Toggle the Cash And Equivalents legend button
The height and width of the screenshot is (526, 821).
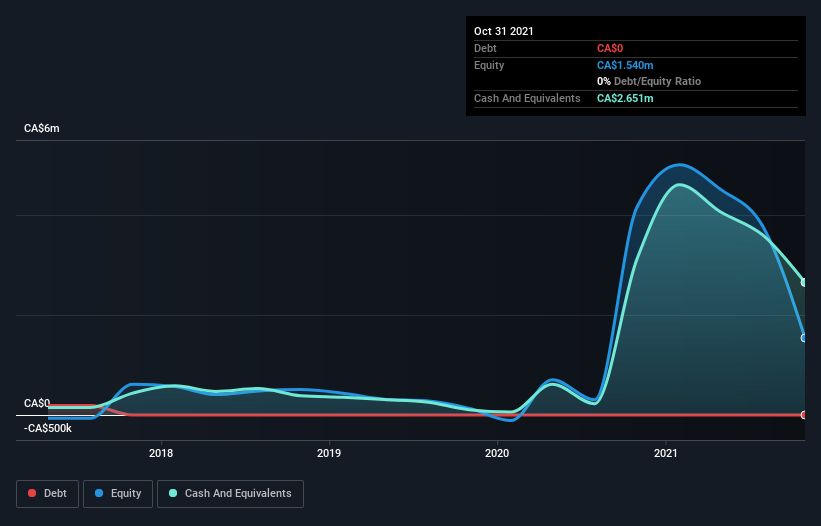[230, 494]
